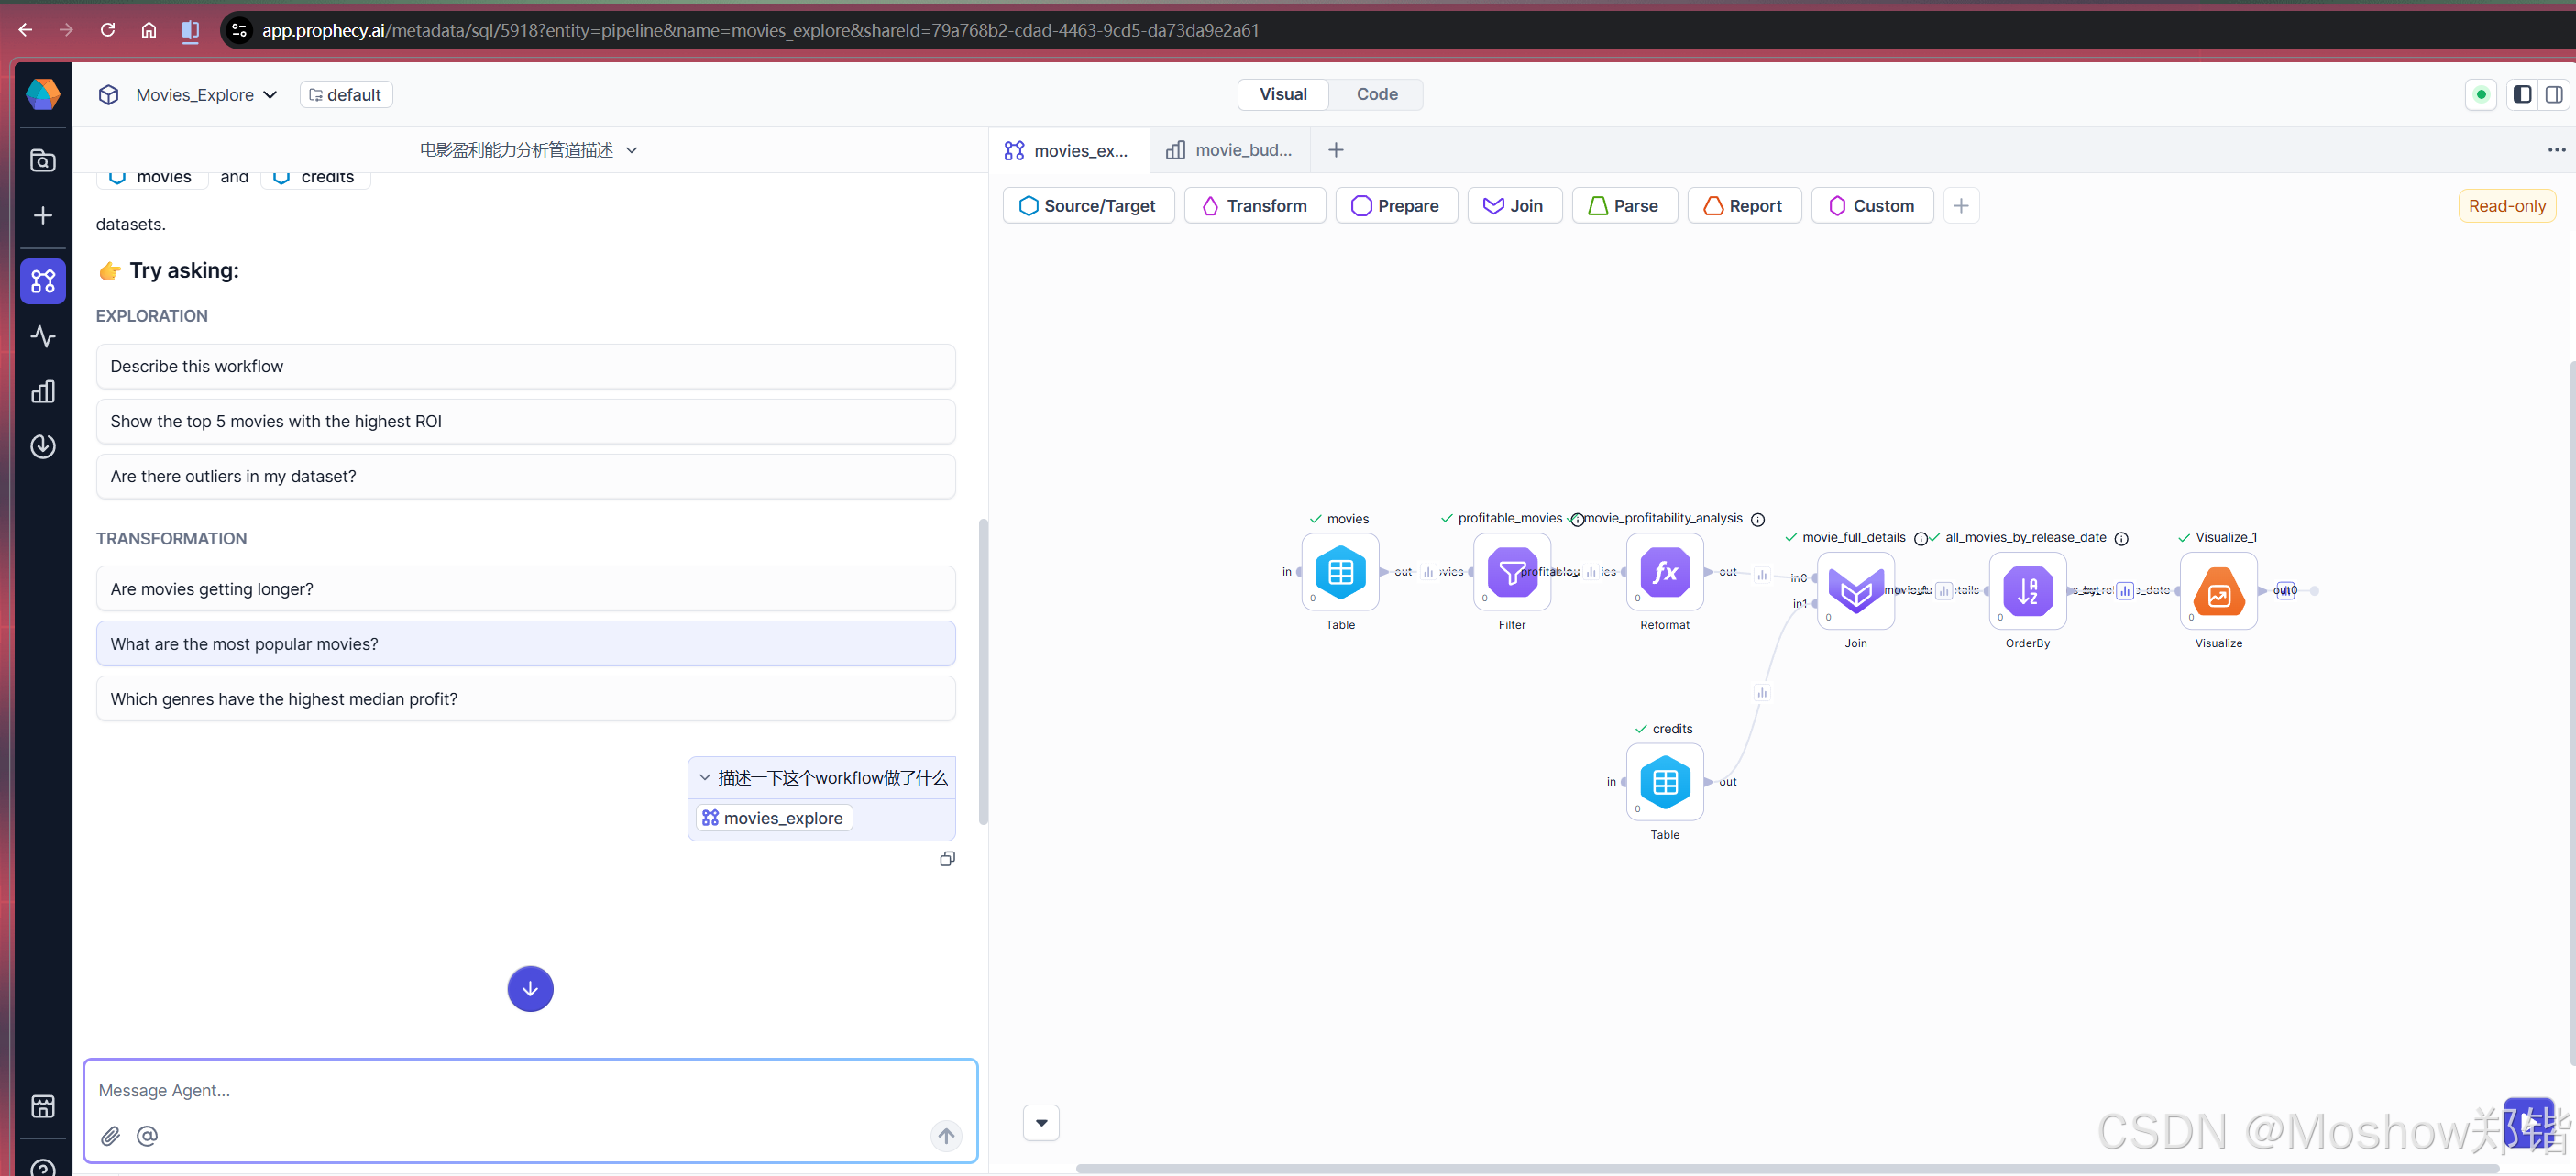Switch the view toggle to Code
2576x1176 pixels.
[x=1376, y=94]
